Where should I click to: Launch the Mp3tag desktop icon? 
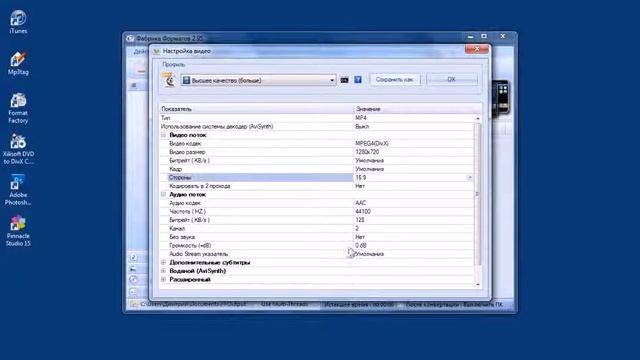[x=18, y=63]
